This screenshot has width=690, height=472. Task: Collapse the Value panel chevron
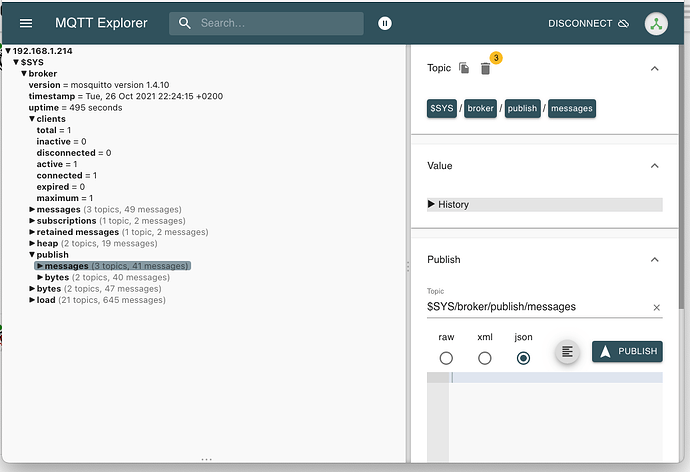[654, 166]
